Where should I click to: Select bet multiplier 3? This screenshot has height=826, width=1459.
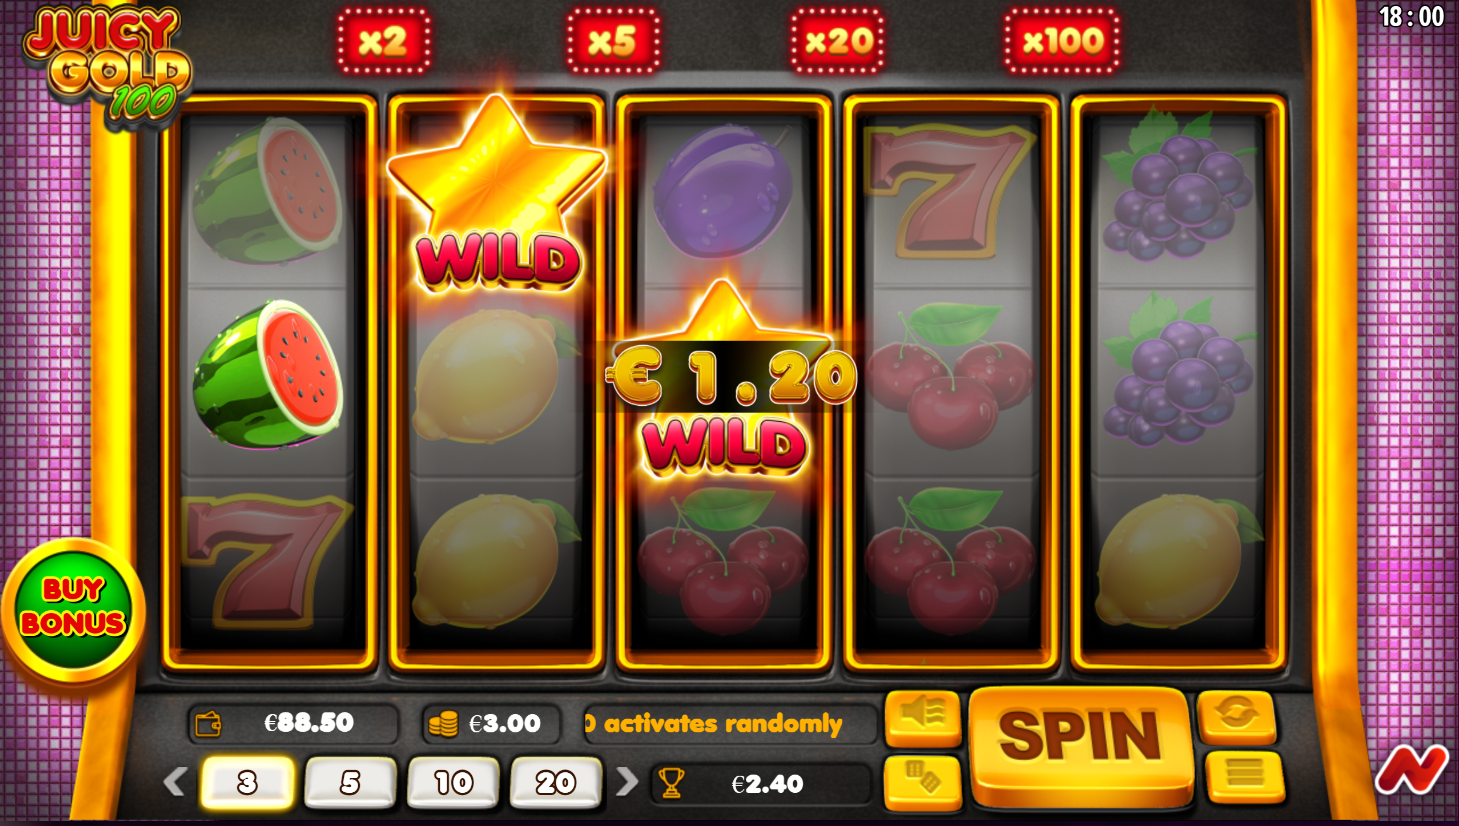pyautogui.click(x=247, y=782)
